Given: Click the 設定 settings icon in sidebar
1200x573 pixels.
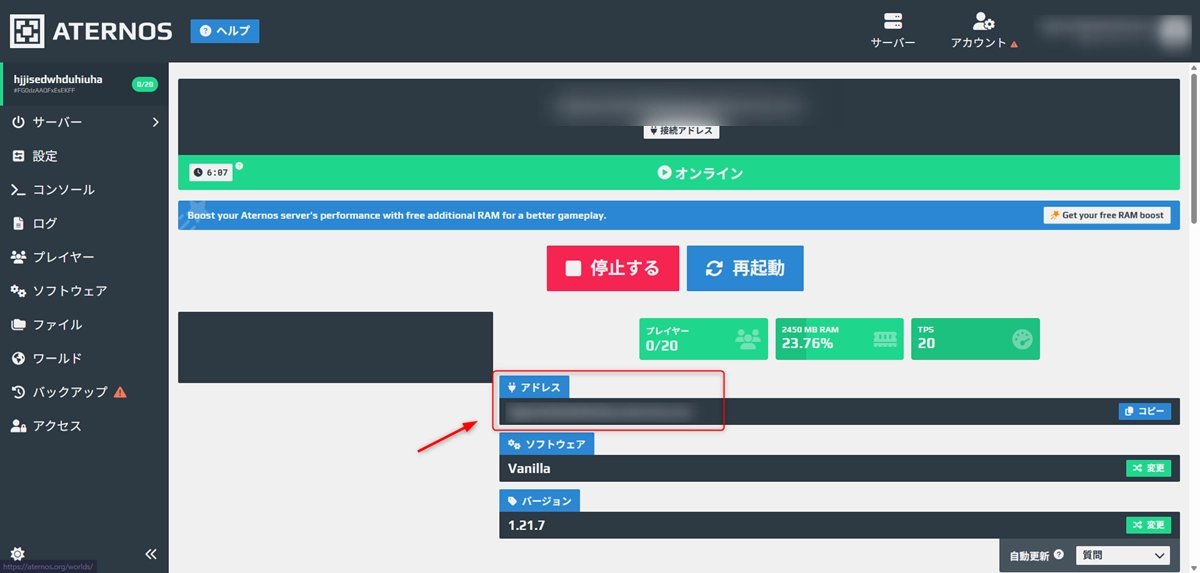Looking at the screenshot, I should [x=18, y=156].
